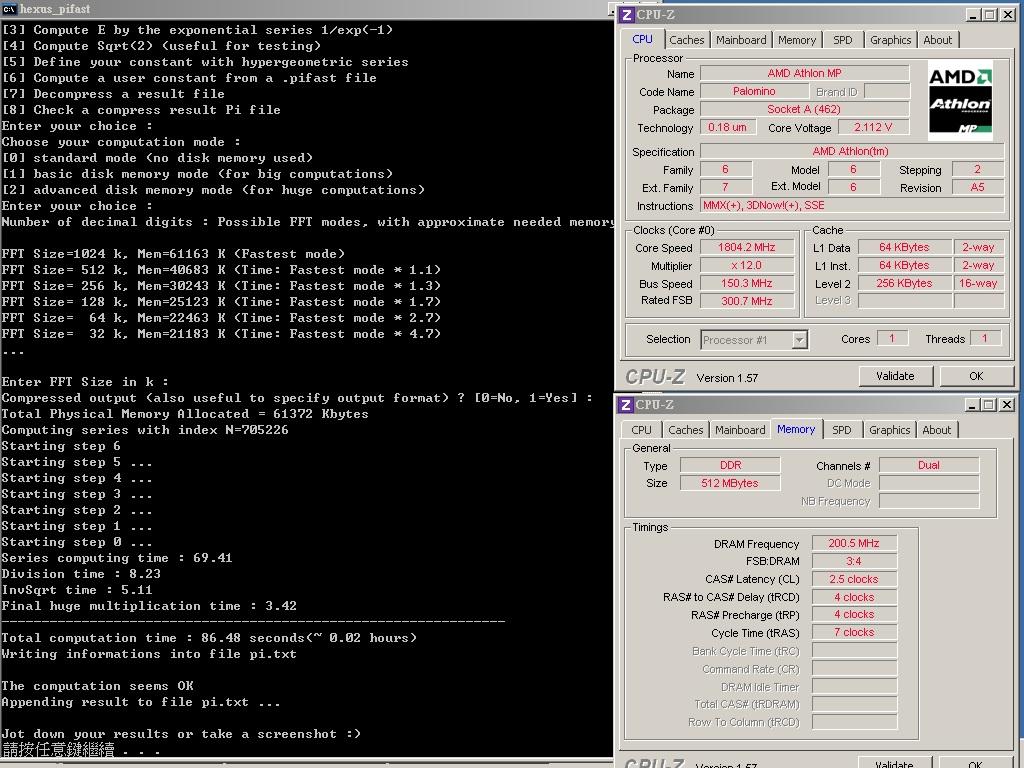This screenshot has height=768, width=1024.
Task: Open SPD tab in lower CPU-Z window
Action: pos(842,430)
